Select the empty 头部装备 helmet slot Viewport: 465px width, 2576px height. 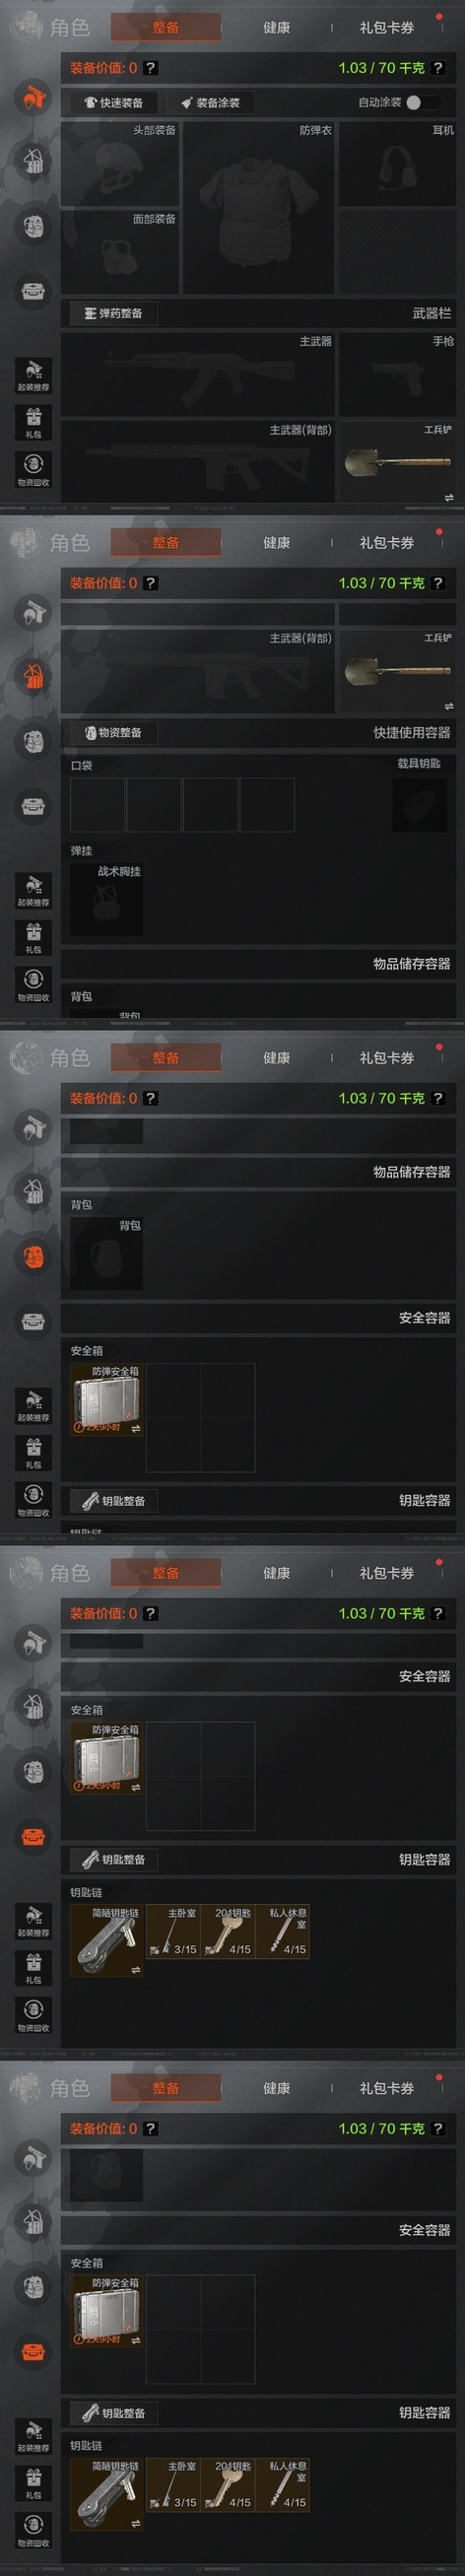[x=120, y=163]
